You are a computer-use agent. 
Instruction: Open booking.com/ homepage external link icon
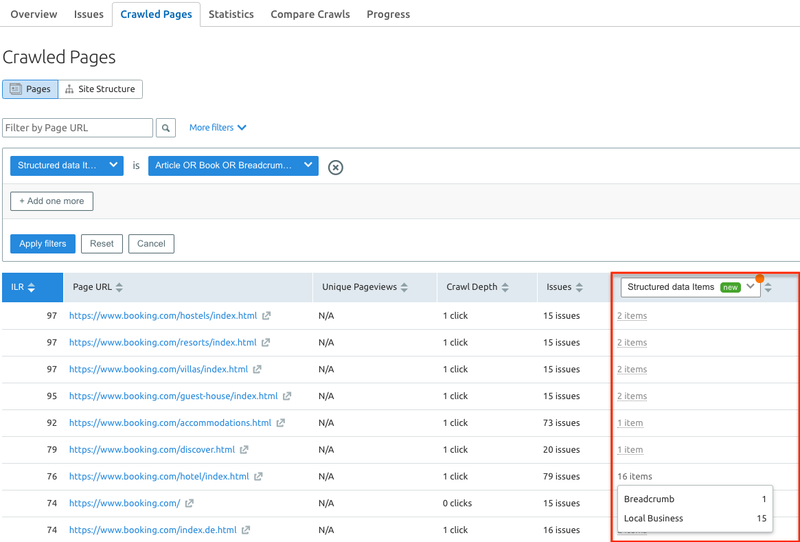coord(189,503)
